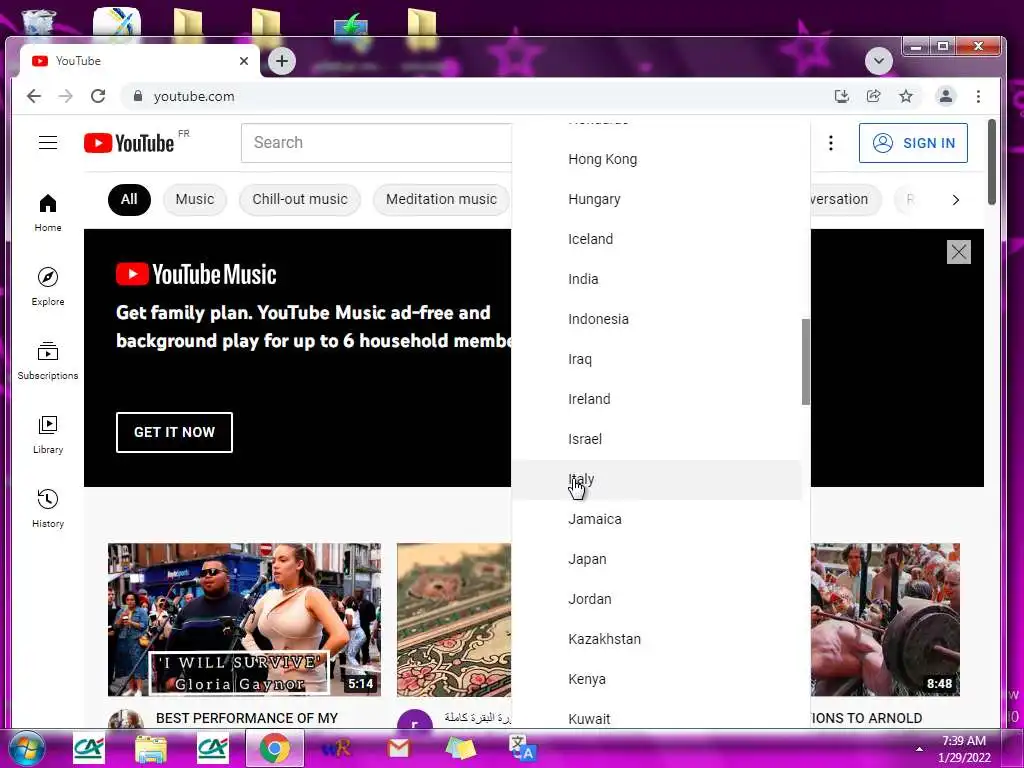Screen dimensions: 1024x768
Task: Select the Meditation music chip
Action: tap(441, 199)
